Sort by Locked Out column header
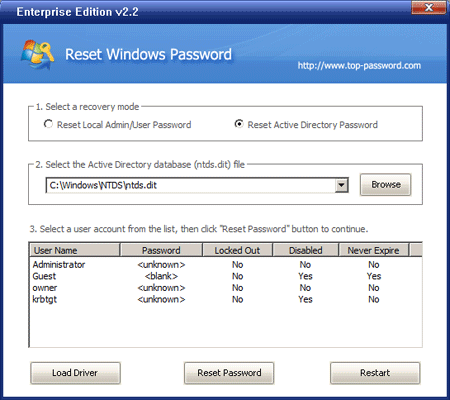 click(x=237, y=250)
